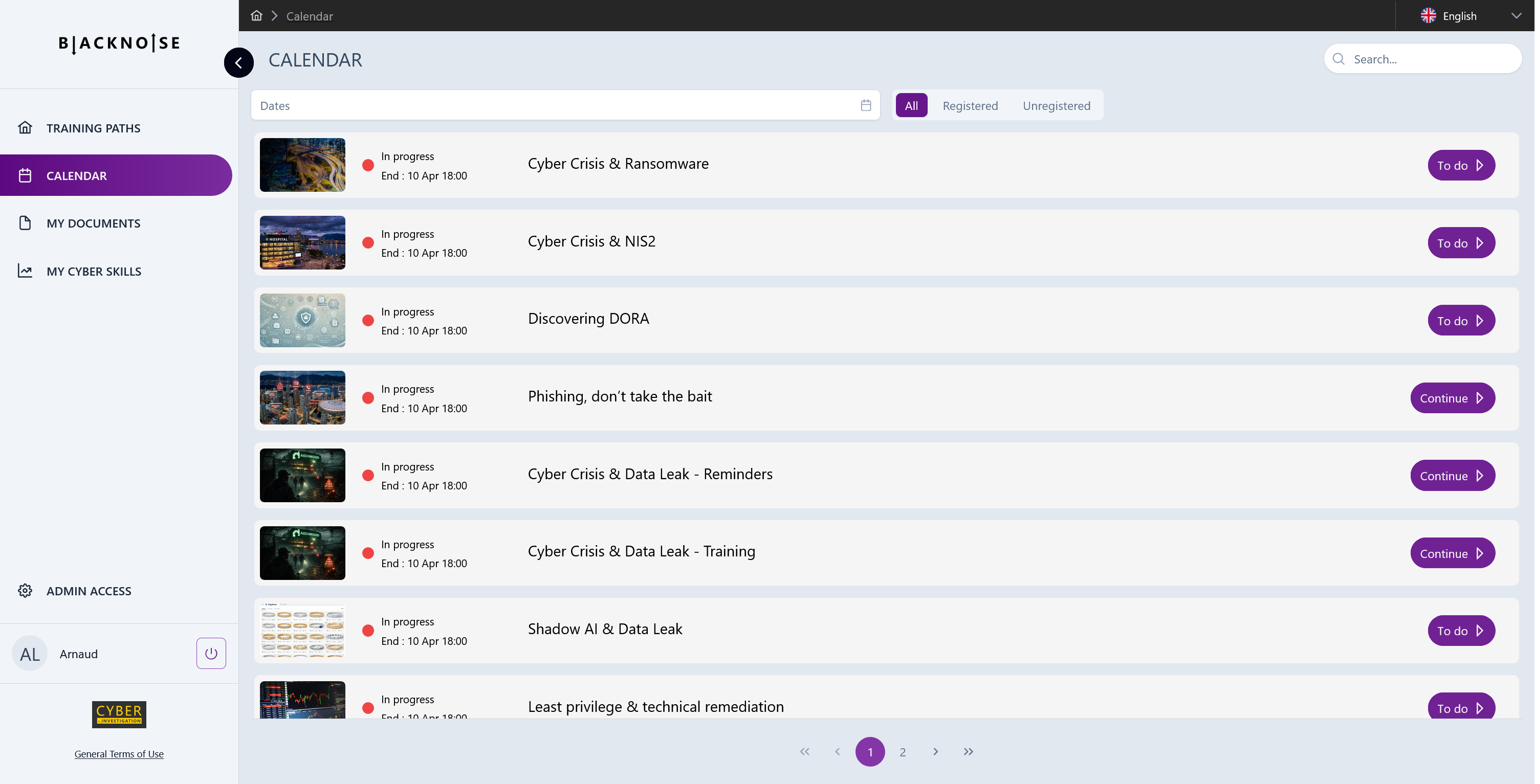Open Calendar in sidebar
Image resolution: width=1540 pixels, height=784 pixels.
[116, 175]
